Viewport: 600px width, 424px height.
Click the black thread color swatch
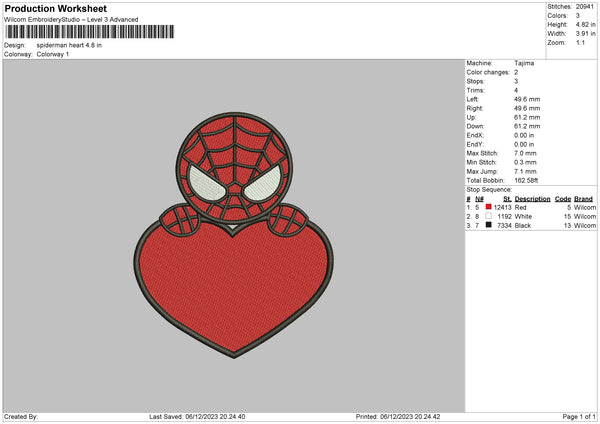tap(488, 225)
